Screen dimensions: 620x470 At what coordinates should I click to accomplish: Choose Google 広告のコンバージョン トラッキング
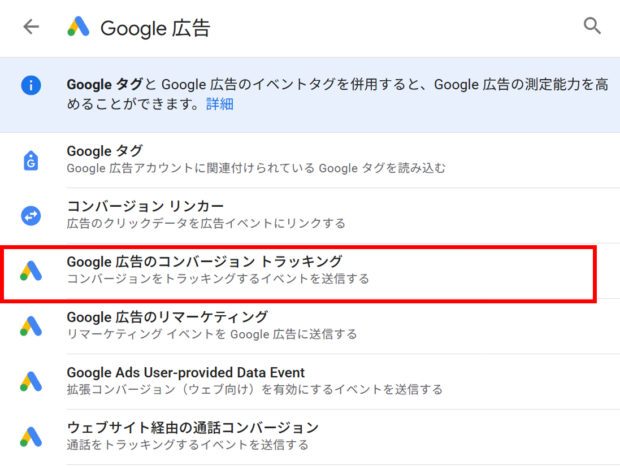coord(204,261)
